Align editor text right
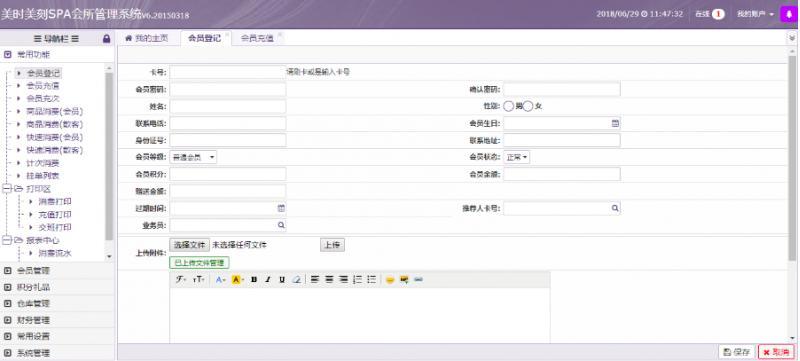The width and height of the screenshot is (800, 361). pos(343,279)
